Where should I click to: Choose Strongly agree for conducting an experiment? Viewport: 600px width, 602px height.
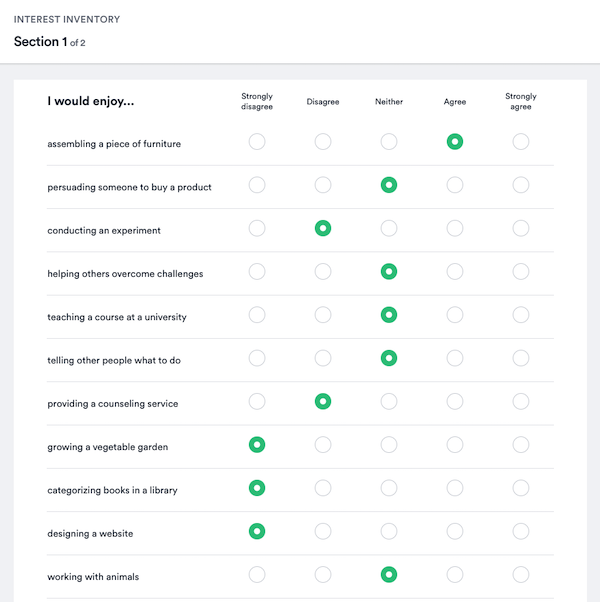click(521, 228)
